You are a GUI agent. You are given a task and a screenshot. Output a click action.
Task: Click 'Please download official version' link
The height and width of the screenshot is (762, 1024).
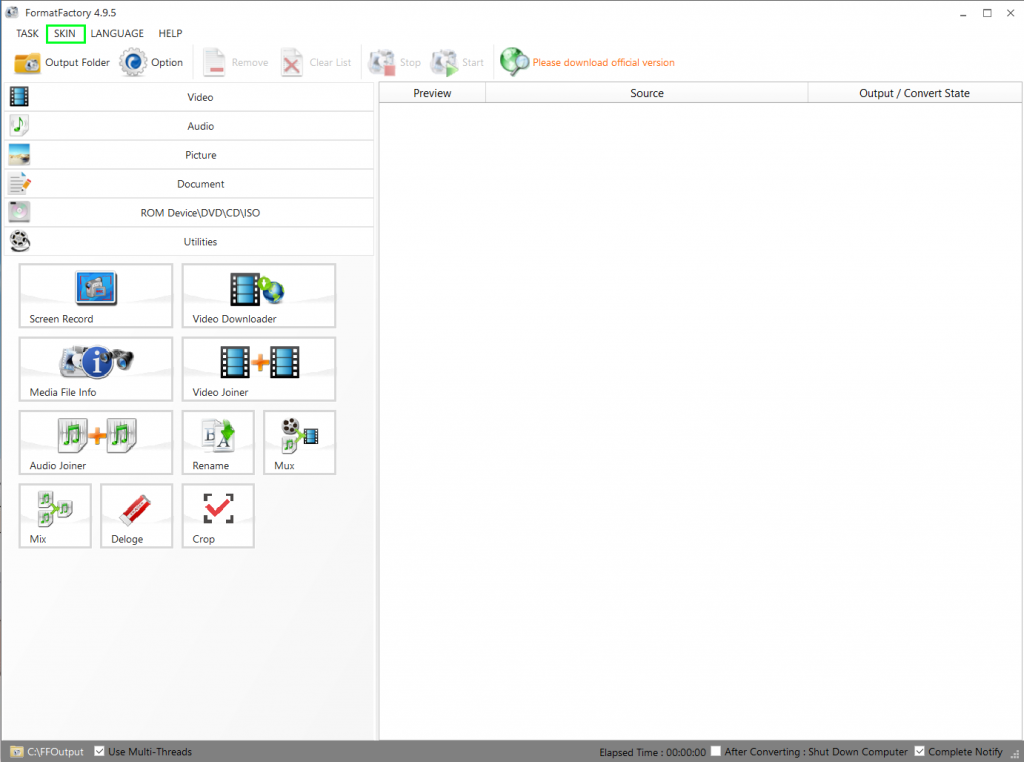click(x=603, y=63)
